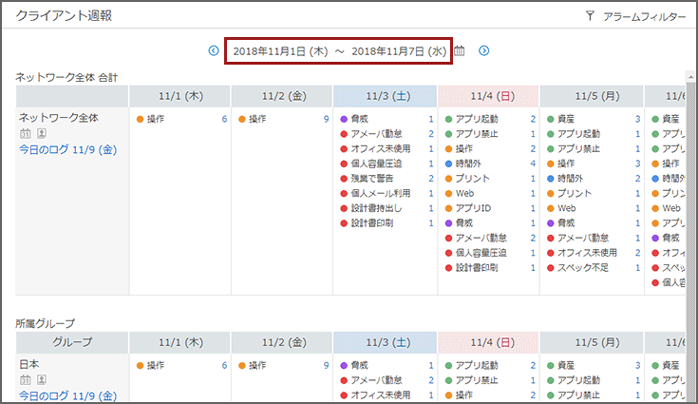
Task: Click the vertical scrollbar up arrow
Action: coord(690,77)
